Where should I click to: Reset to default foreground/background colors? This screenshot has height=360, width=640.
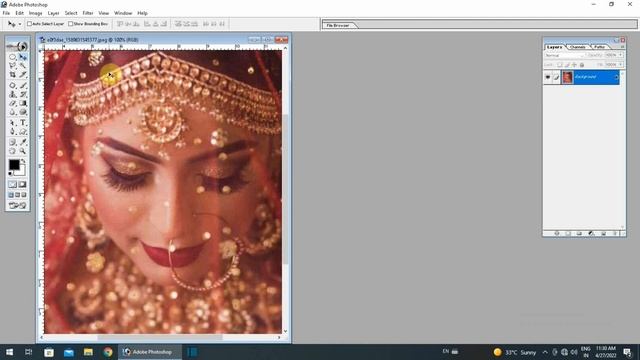11,173
